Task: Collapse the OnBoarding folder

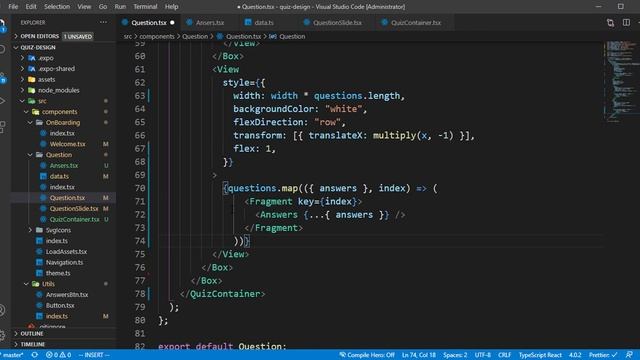Action: coord(62,122)
